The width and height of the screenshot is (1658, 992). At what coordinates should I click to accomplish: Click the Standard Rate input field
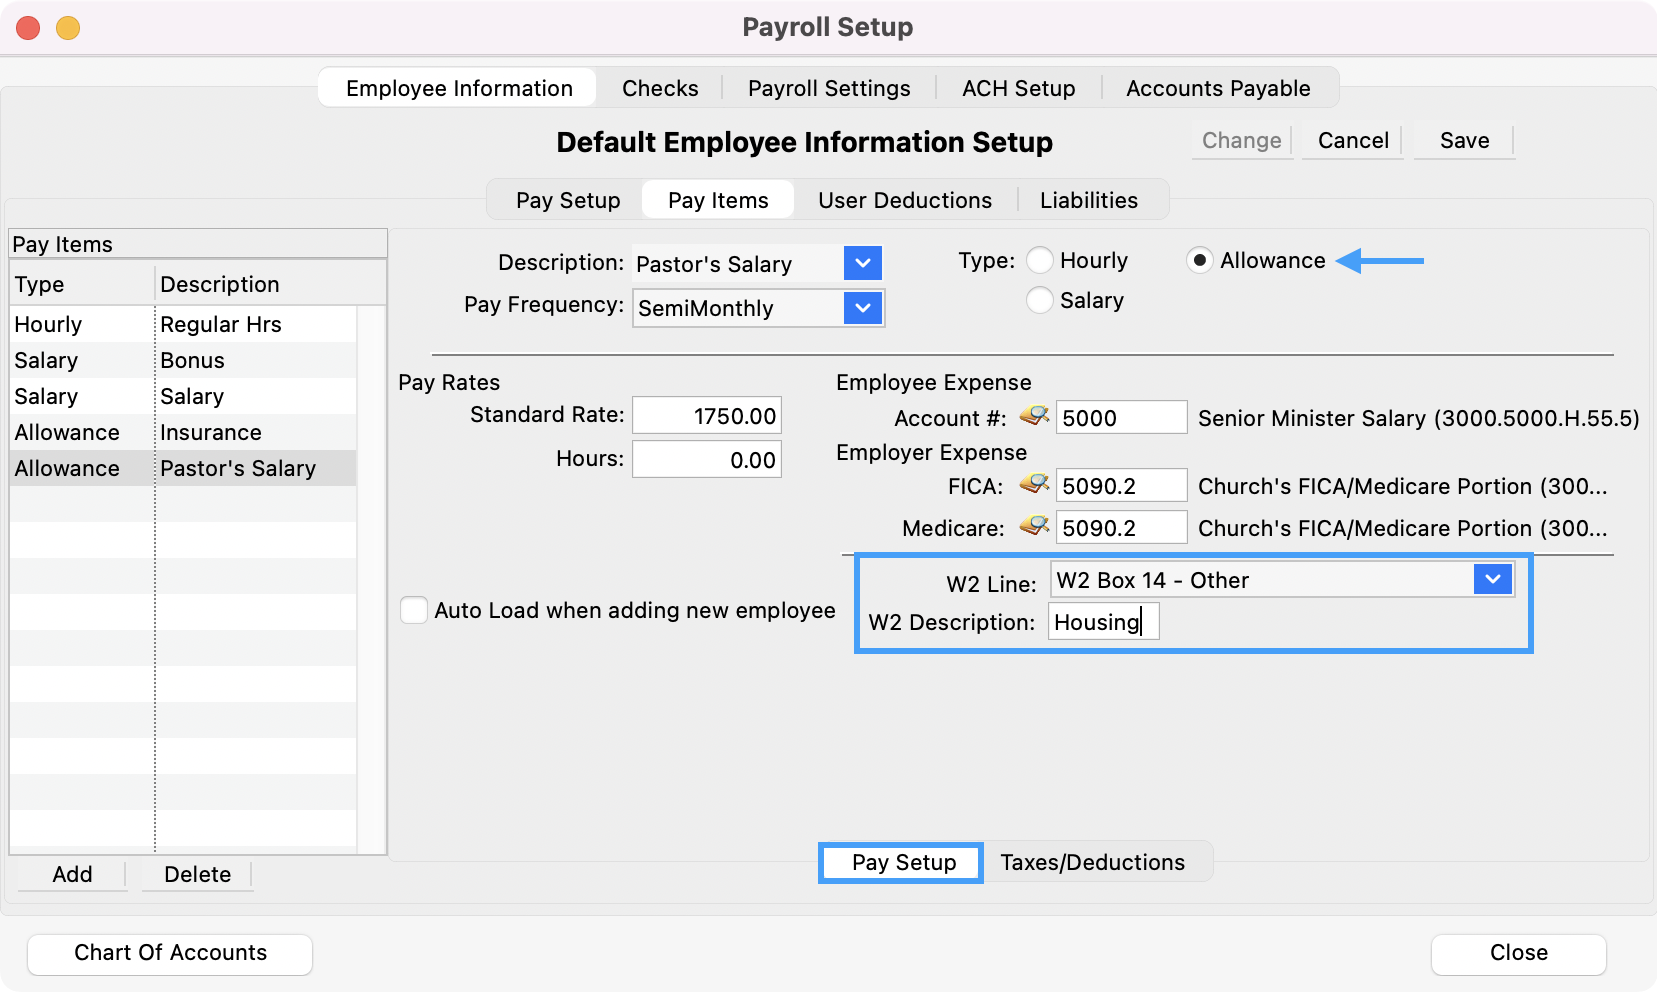click(x=706, y=416)
